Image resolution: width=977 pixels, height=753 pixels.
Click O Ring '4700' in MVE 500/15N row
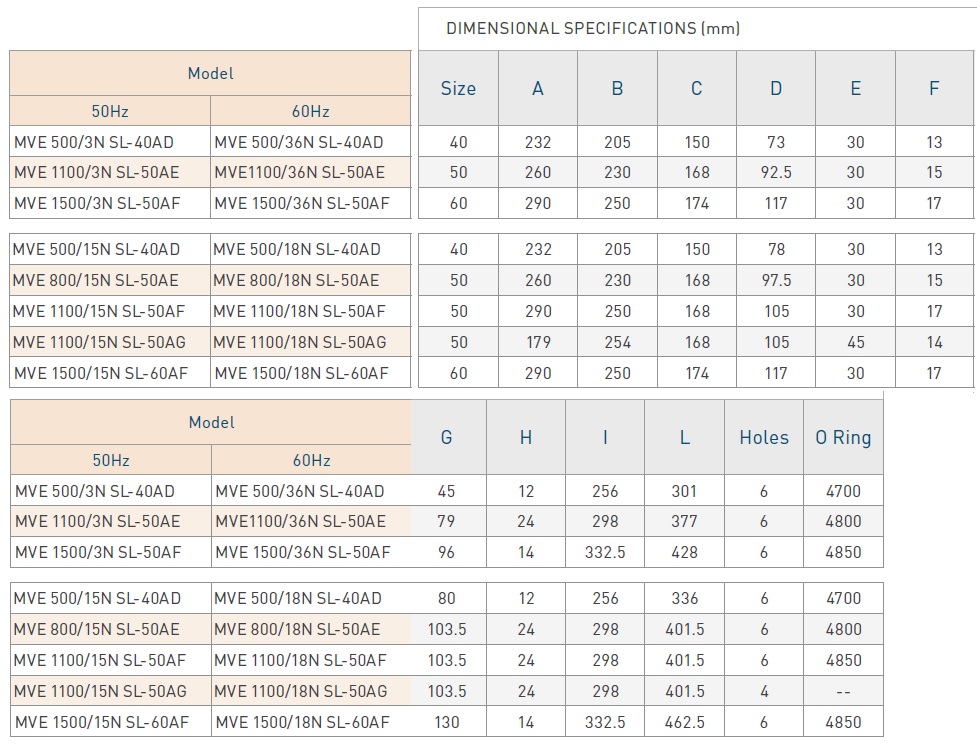[844, 598]
